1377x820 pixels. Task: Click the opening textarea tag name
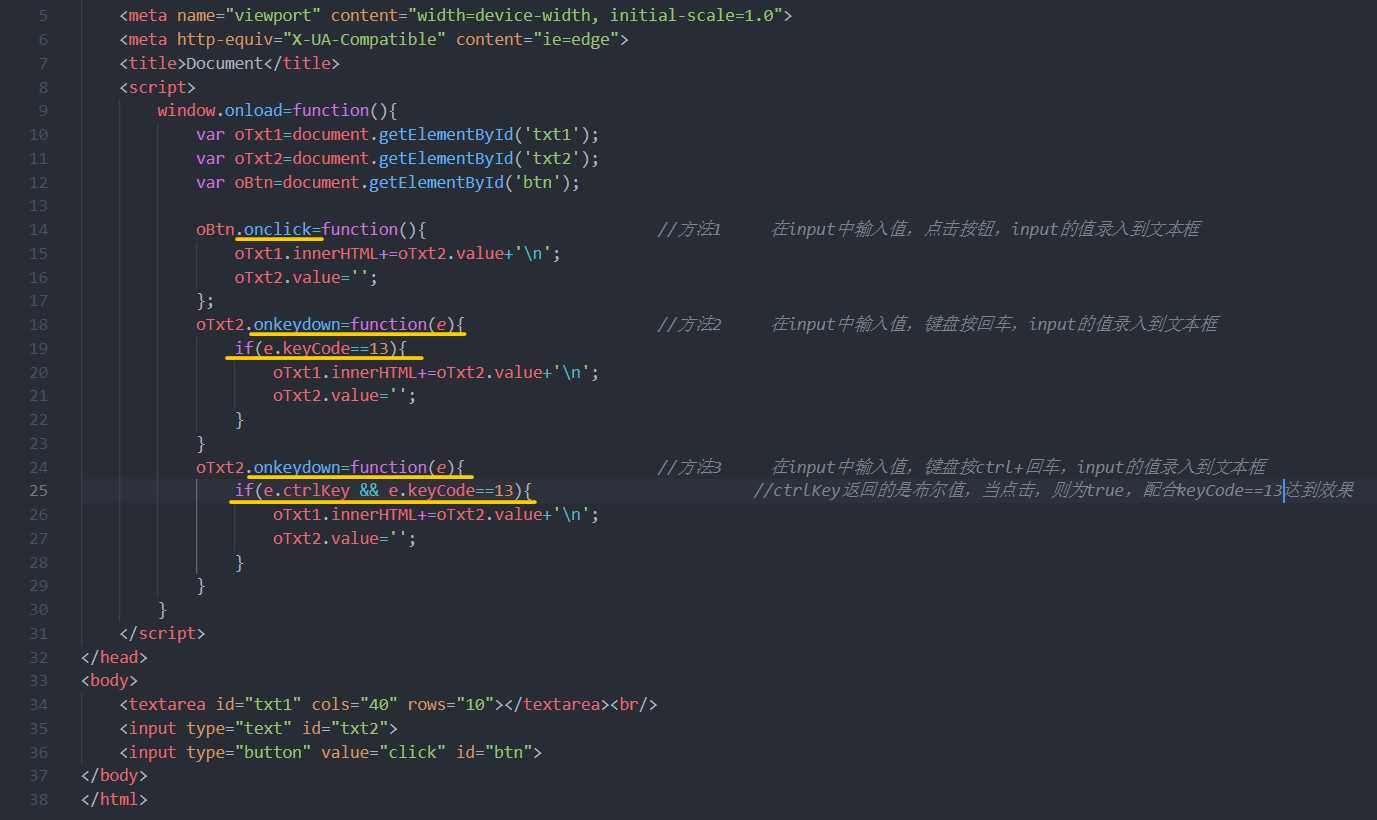tap(167, 705)
